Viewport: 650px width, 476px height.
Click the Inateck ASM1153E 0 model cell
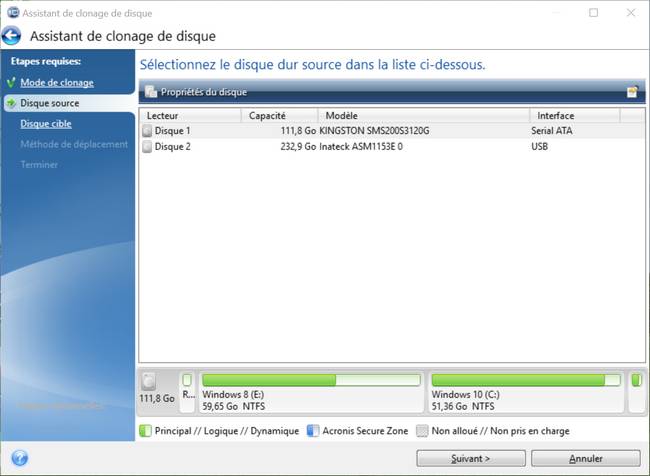coord(361,147)
